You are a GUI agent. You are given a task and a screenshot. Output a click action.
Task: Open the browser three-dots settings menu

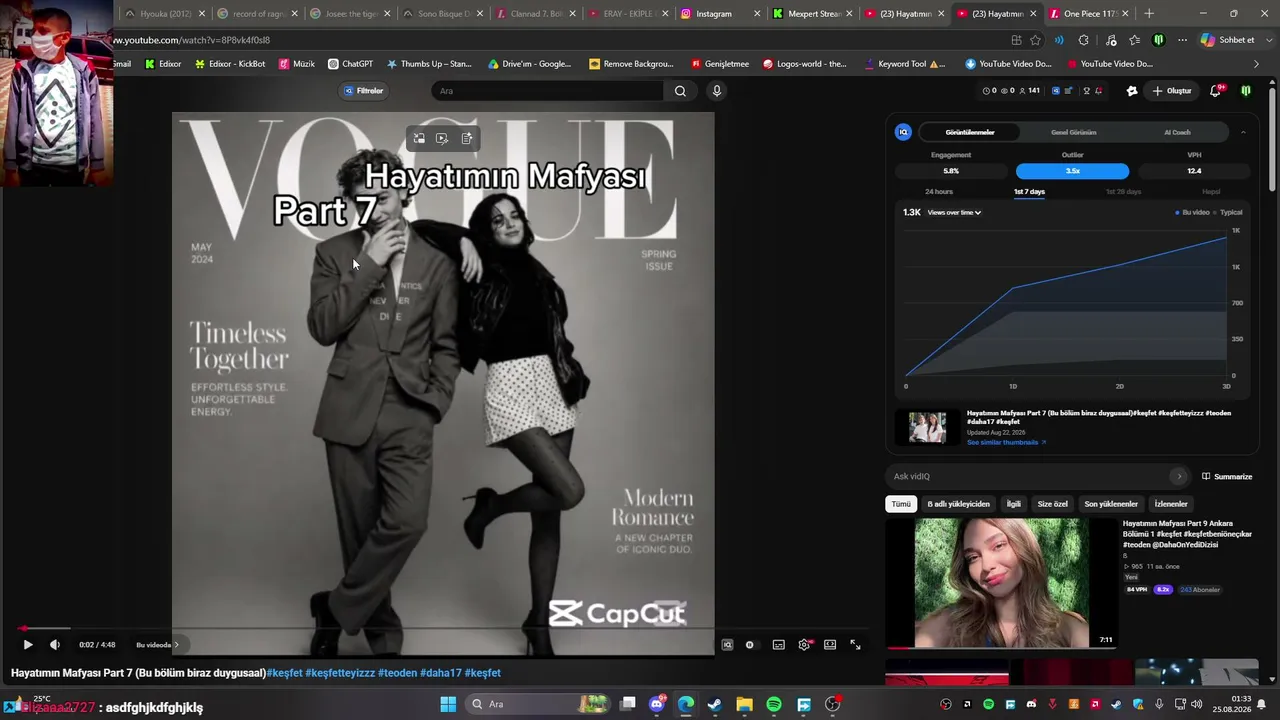point(1182,40)
